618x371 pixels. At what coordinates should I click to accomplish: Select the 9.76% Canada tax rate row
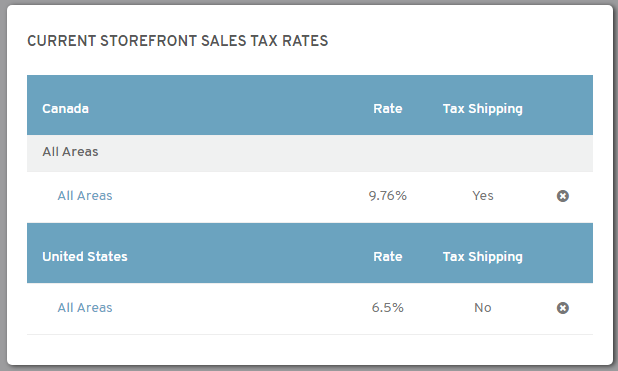pyautogui.click(x=310, y=197)
